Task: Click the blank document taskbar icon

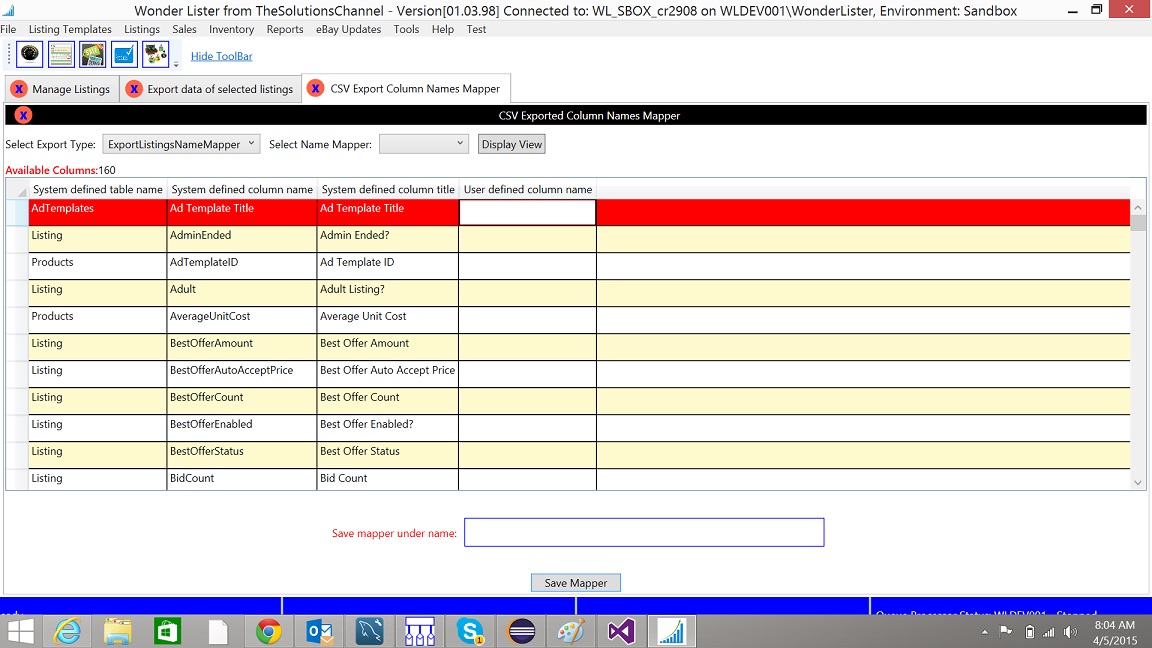Action: tap(218, 632)
